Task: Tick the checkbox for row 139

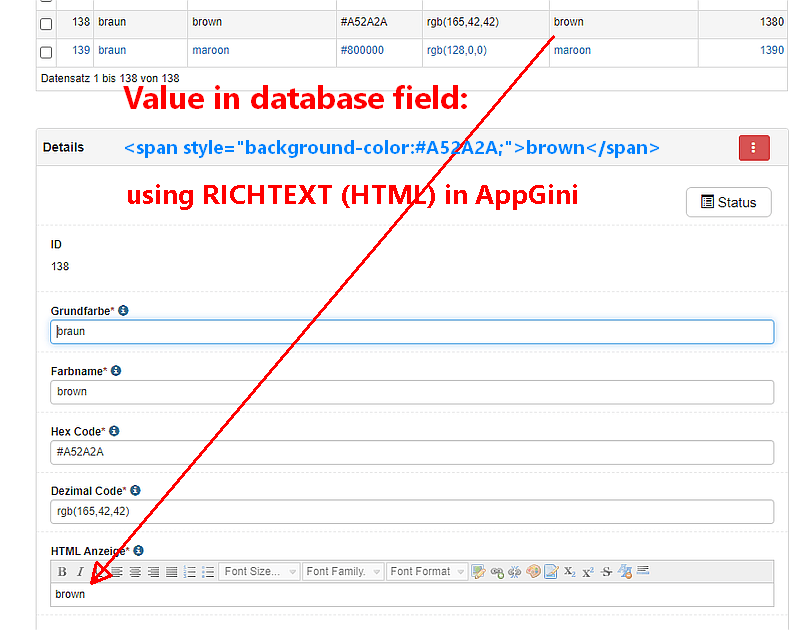Action: coord(46,52)
